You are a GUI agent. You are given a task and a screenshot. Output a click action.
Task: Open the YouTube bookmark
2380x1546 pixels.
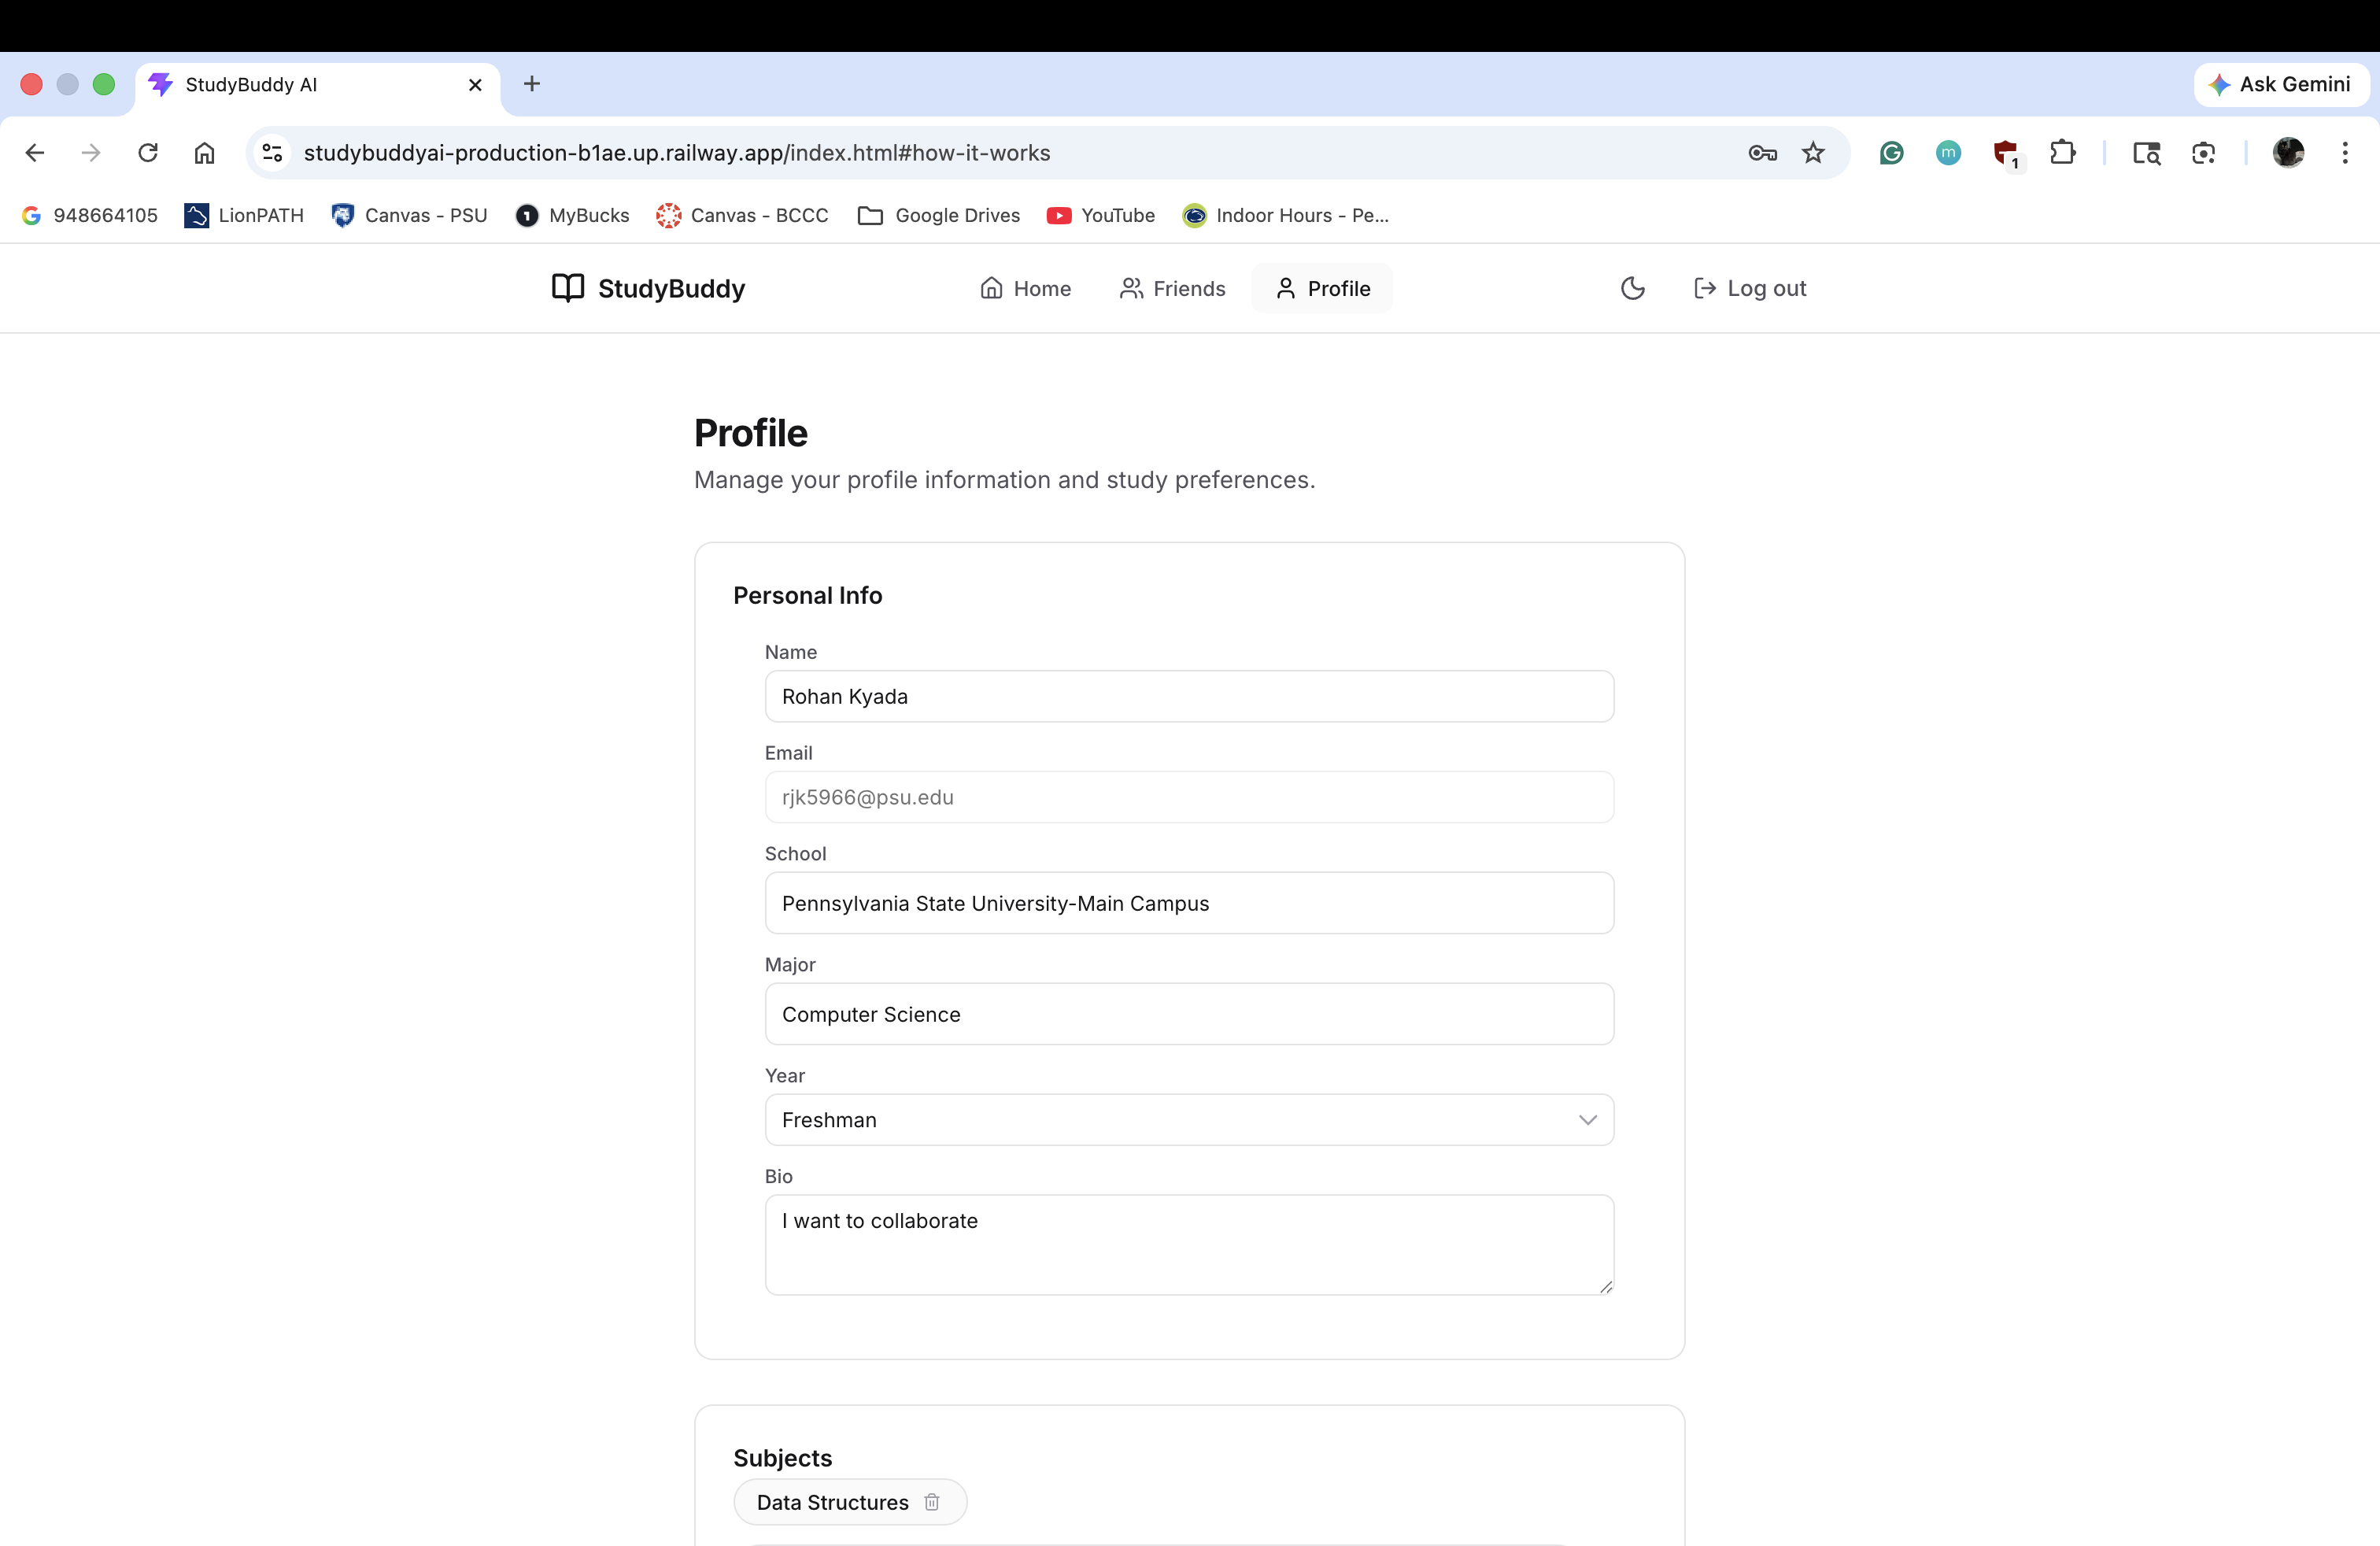pos(1100,215)
